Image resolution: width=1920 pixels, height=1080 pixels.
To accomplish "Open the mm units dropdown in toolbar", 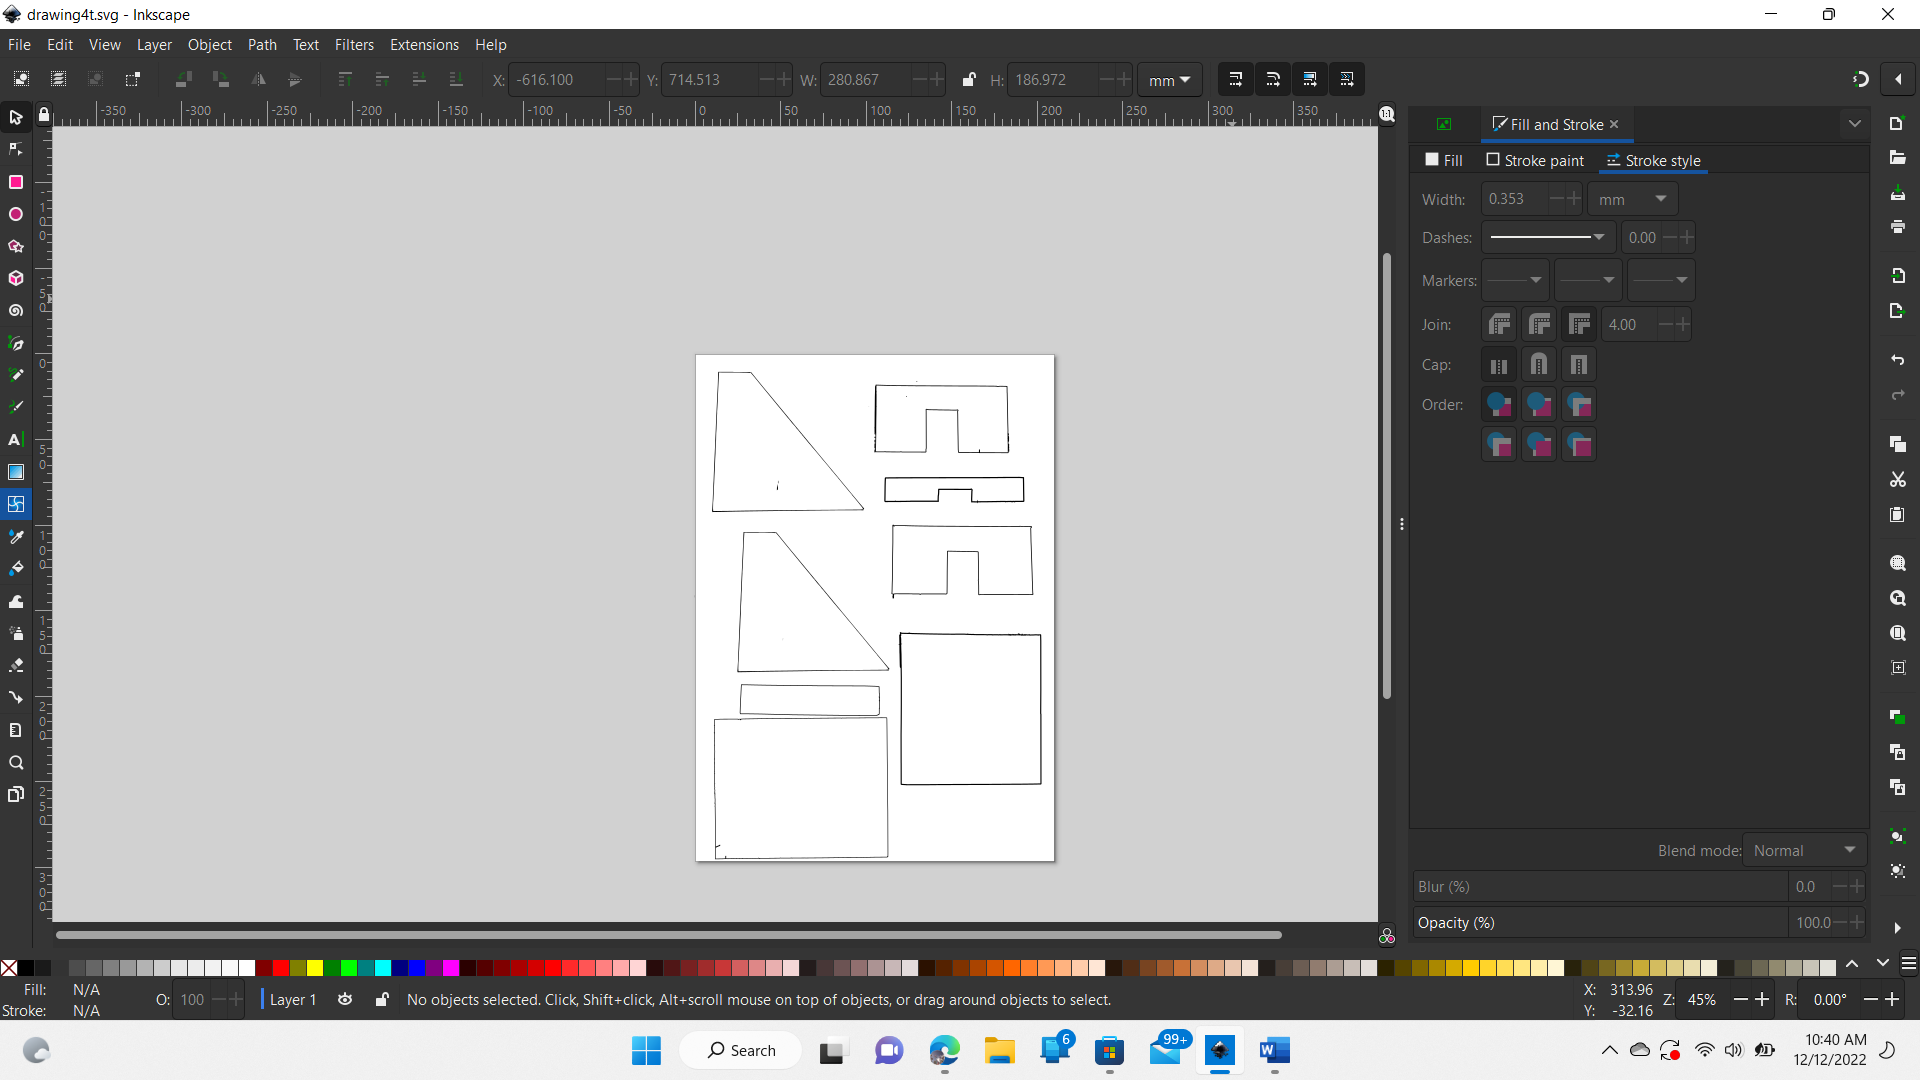I will pyautogui.click(x=1169, y=80).
